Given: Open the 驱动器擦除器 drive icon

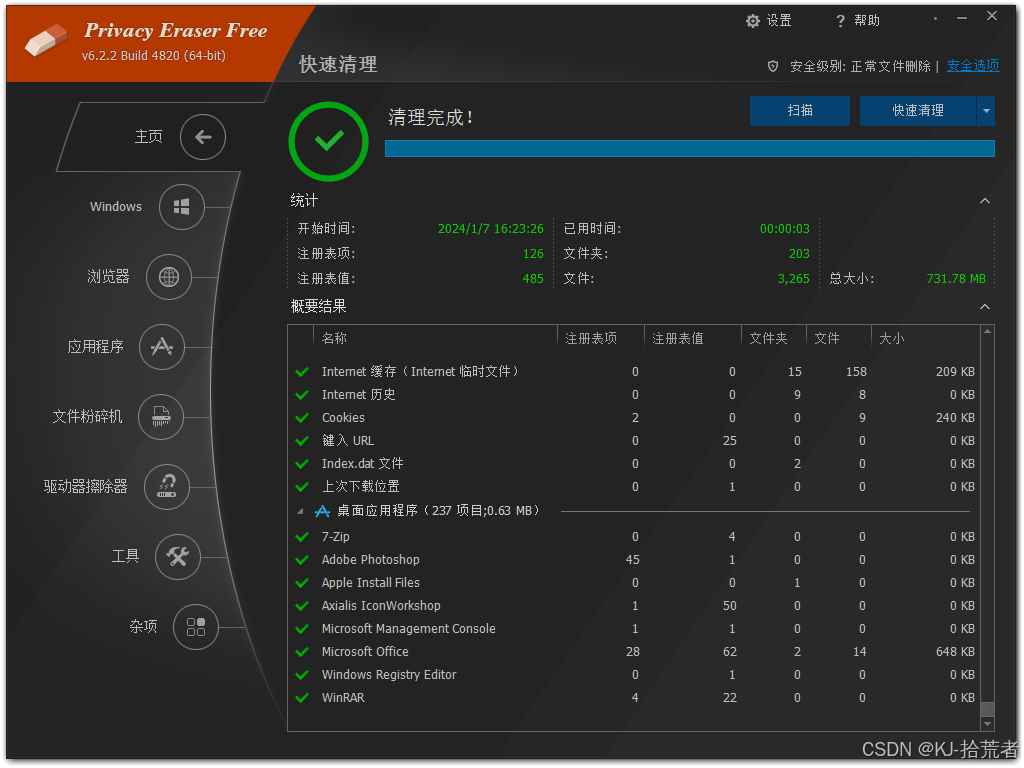Looking at the screenshot, I should click(x=167, y=487).
